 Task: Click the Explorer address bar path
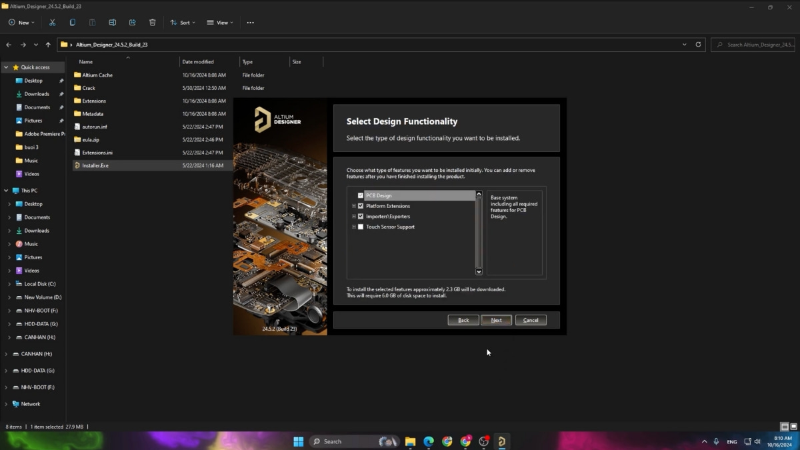tap(112, 45)
